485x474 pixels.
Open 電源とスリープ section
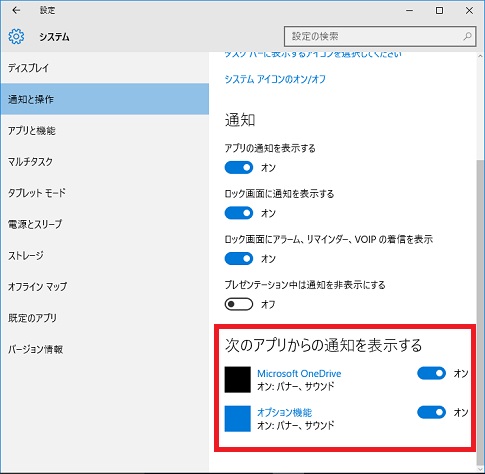(x=105, y=224)
